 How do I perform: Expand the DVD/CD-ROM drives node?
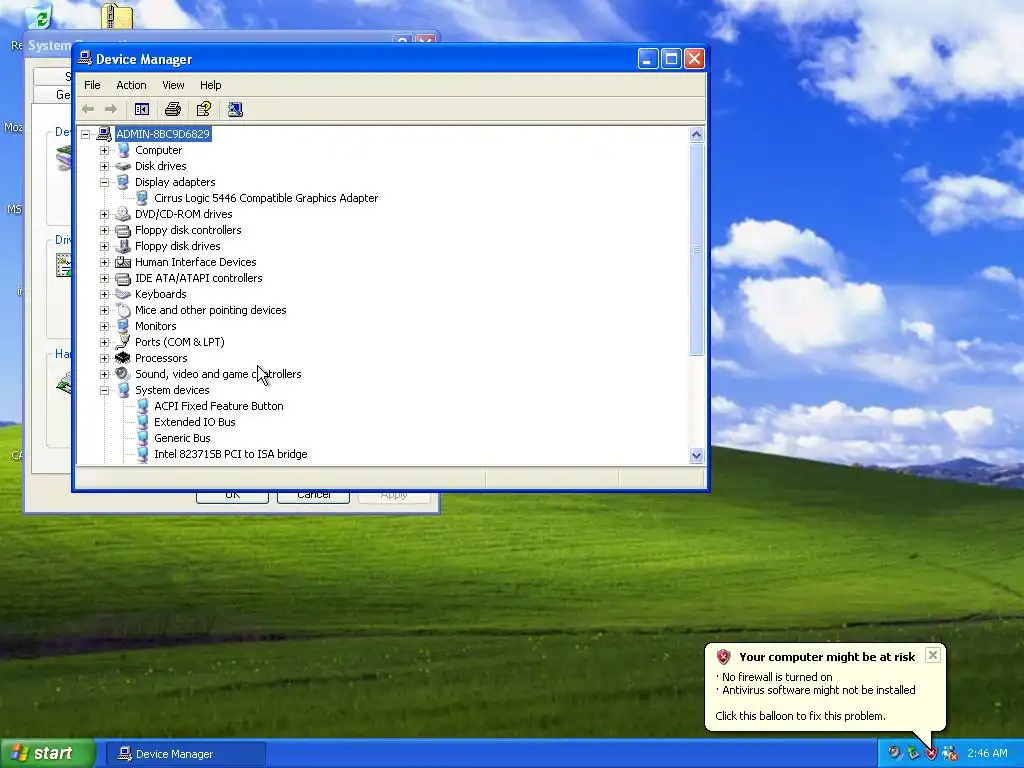coord(104,214)
